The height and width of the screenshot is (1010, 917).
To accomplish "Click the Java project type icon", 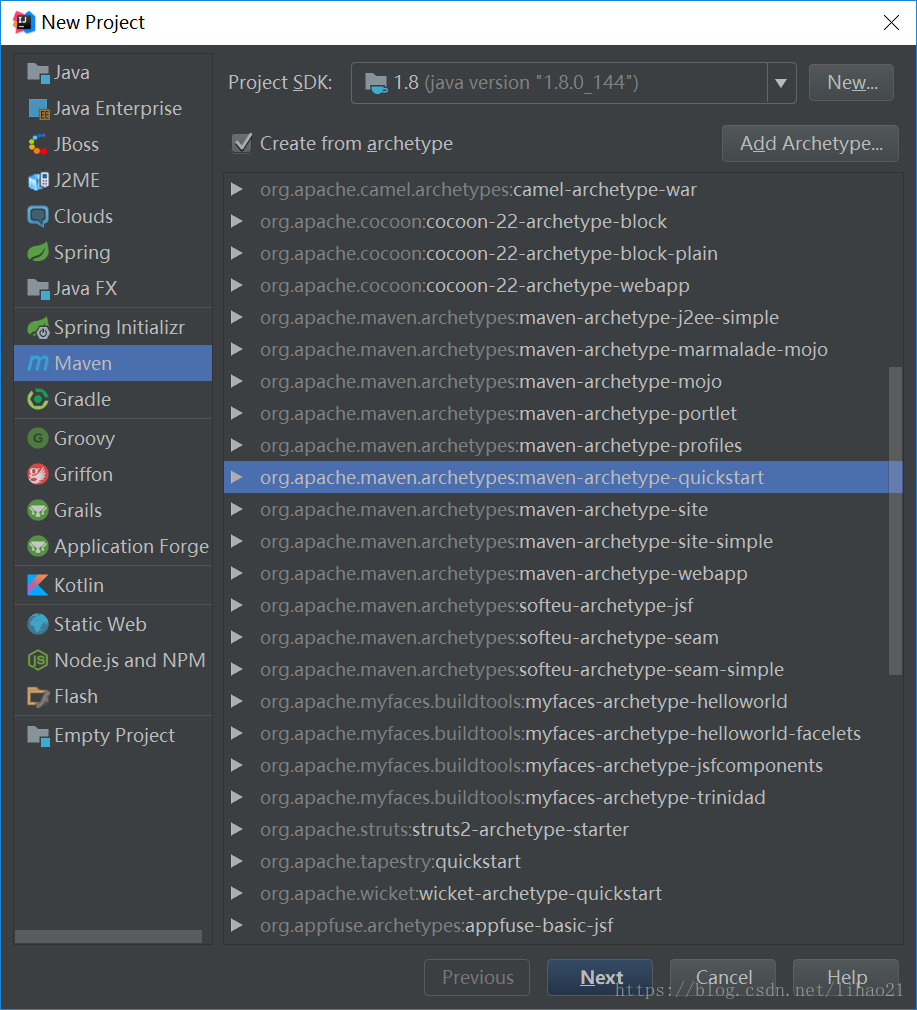I will (38, 73).
